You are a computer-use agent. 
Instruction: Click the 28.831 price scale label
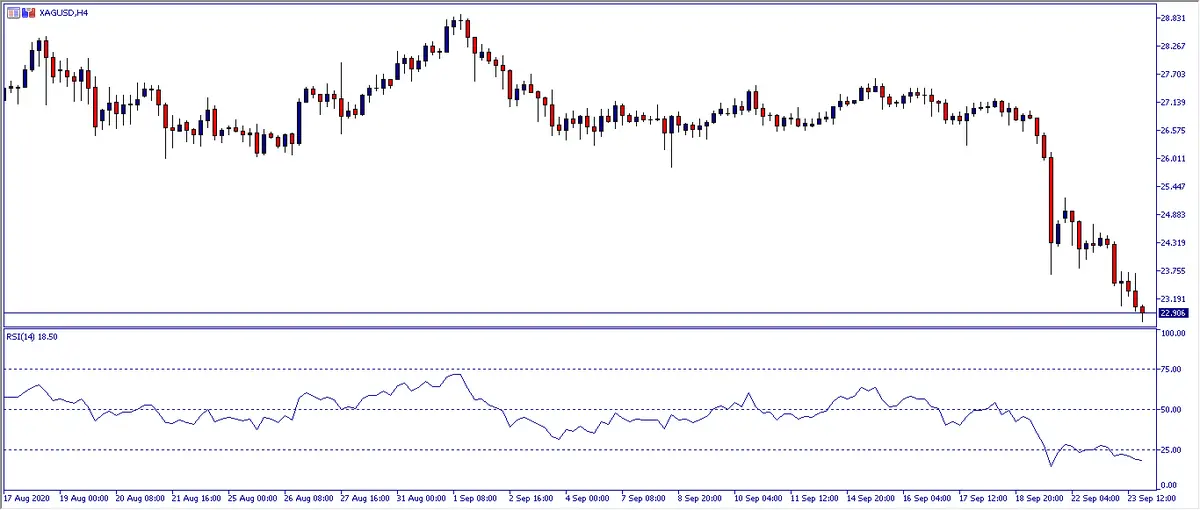(1172, 18)
